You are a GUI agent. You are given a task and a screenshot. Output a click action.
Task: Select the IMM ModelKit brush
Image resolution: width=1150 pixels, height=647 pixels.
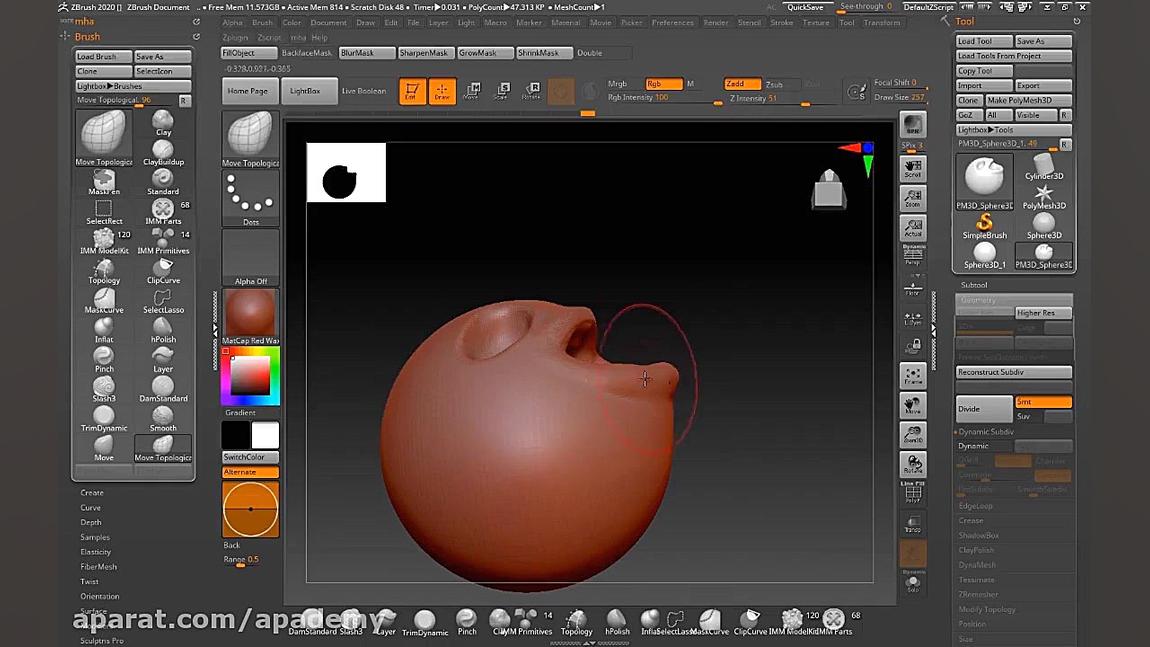(104, 241)
